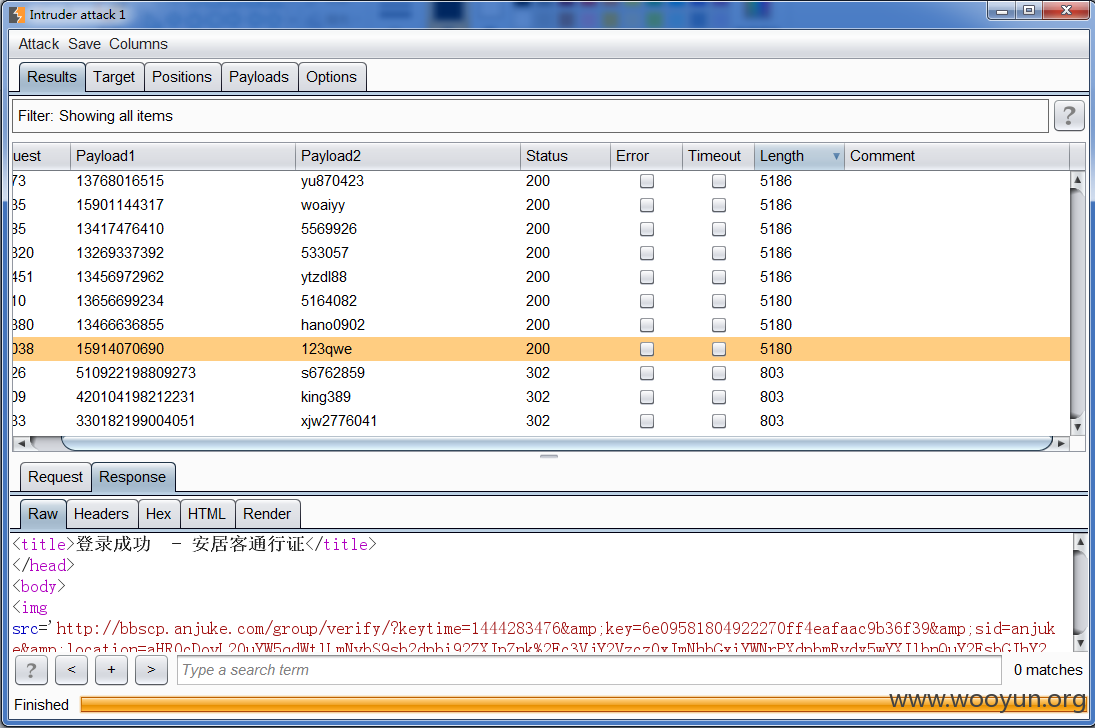Go to next search match arrow

151,670
